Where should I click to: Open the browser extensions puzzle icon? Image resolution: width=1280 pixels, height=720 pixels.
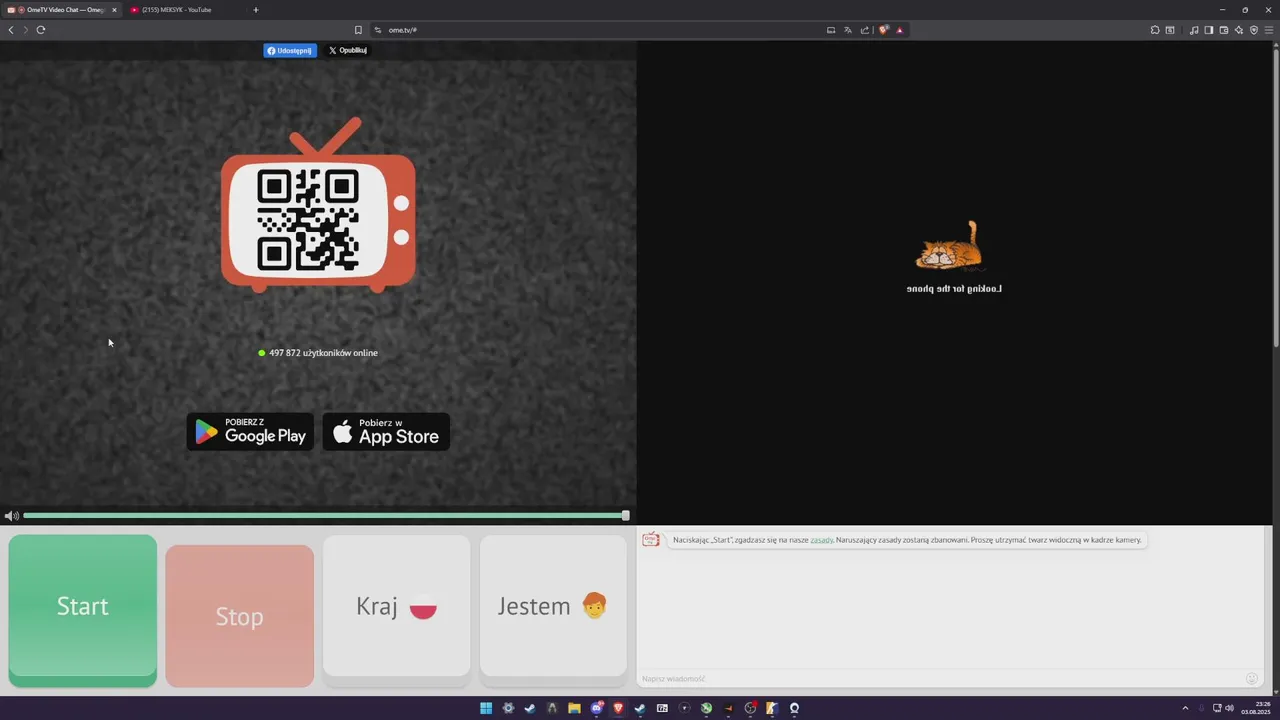[x=1155, y=30]
